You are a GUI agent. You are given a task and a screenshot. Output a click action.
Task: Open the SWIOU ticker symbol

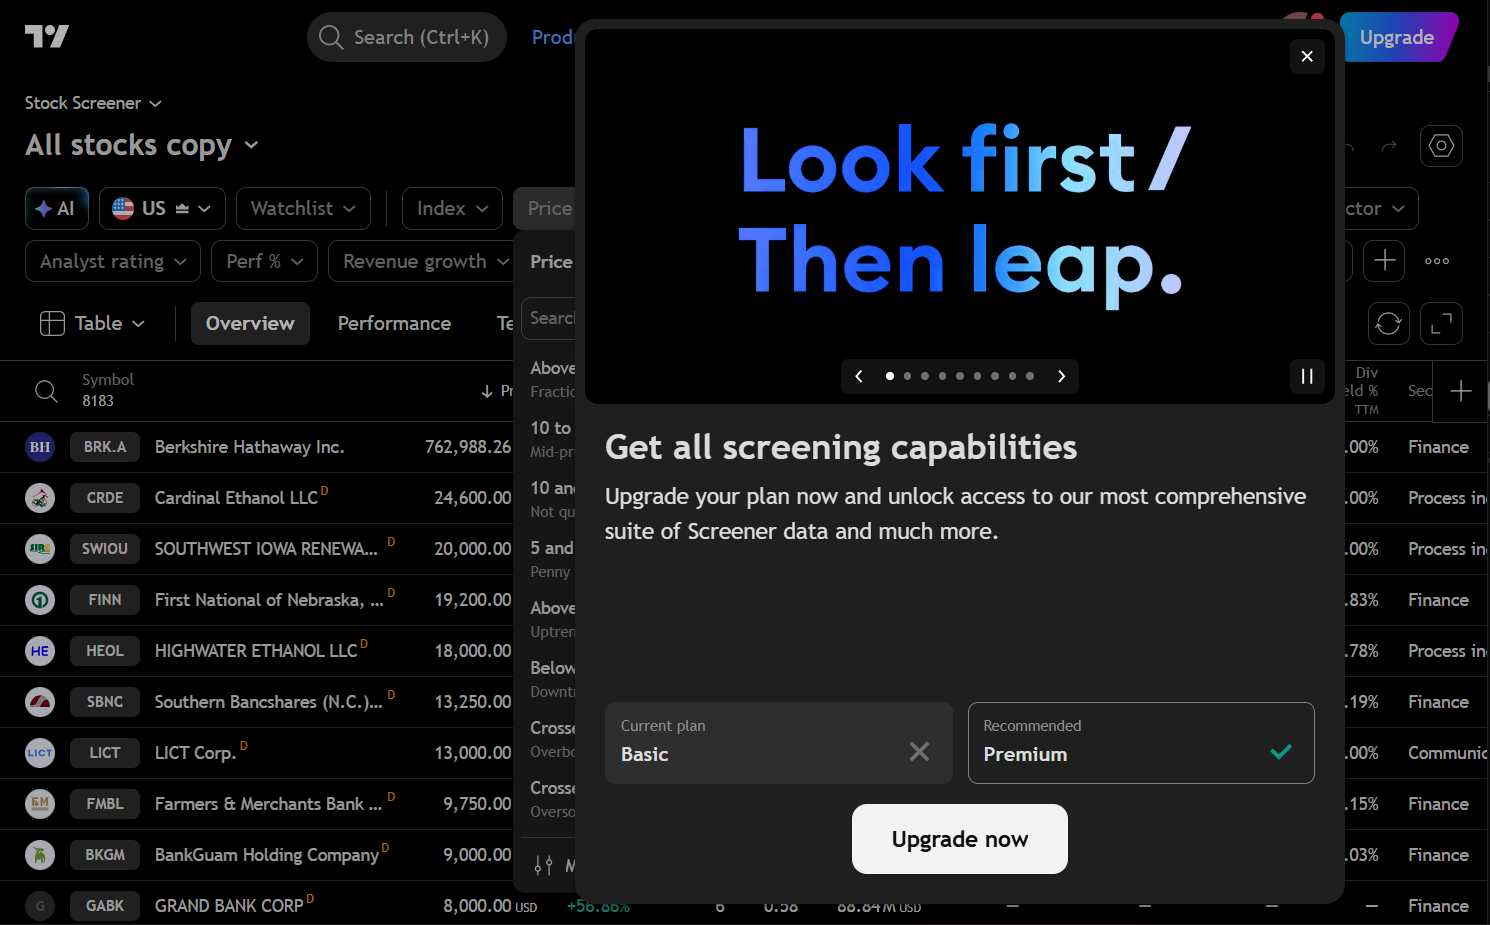[x=105, y=549]
